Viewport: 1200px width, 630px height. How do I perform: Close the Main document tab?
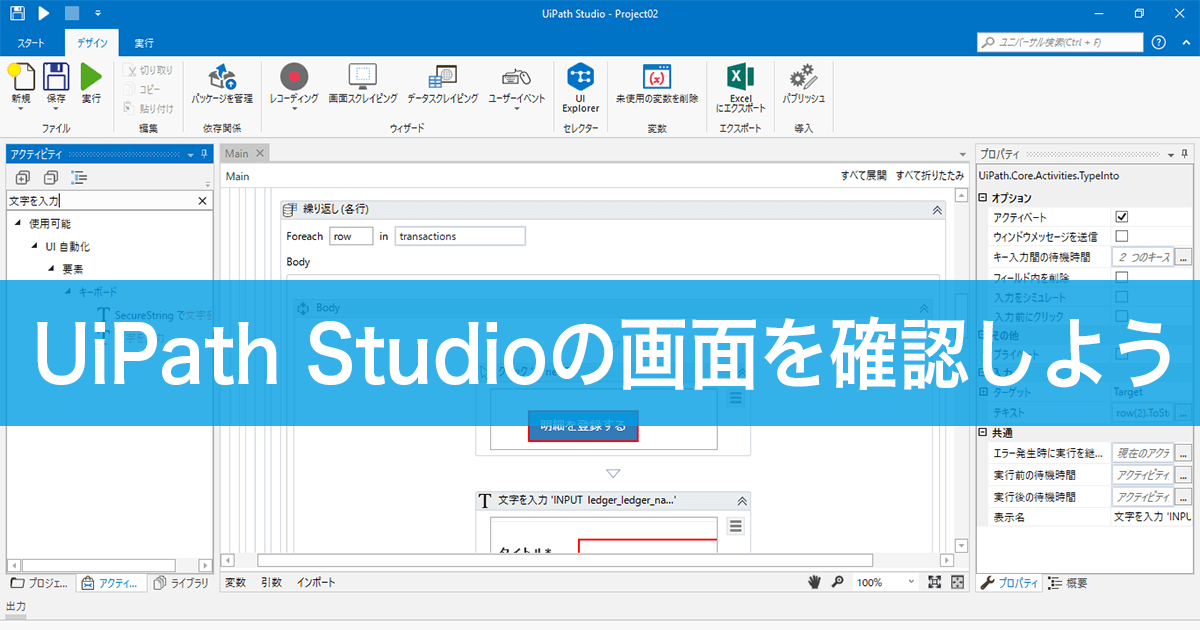[x=260, y=153]
